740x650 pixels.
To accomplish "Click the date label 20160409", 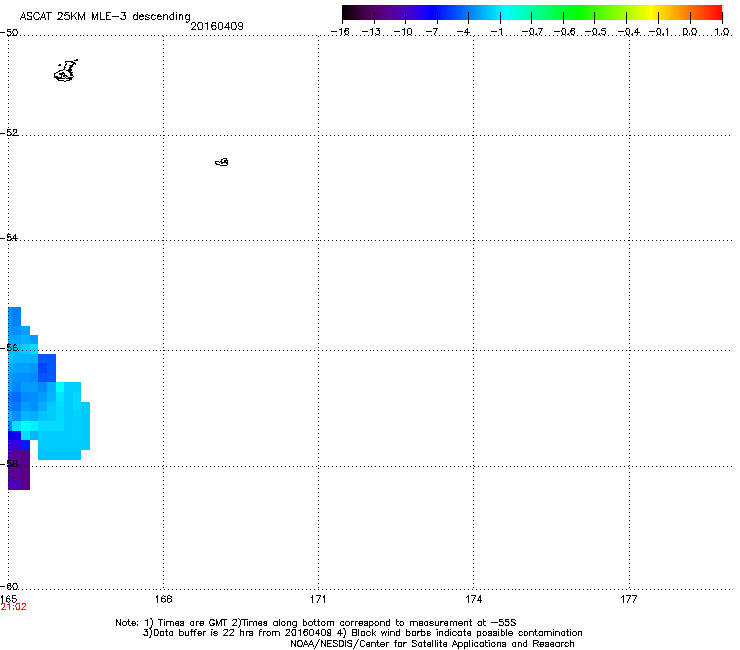I will pyautogui.click(x=217, y=26).
